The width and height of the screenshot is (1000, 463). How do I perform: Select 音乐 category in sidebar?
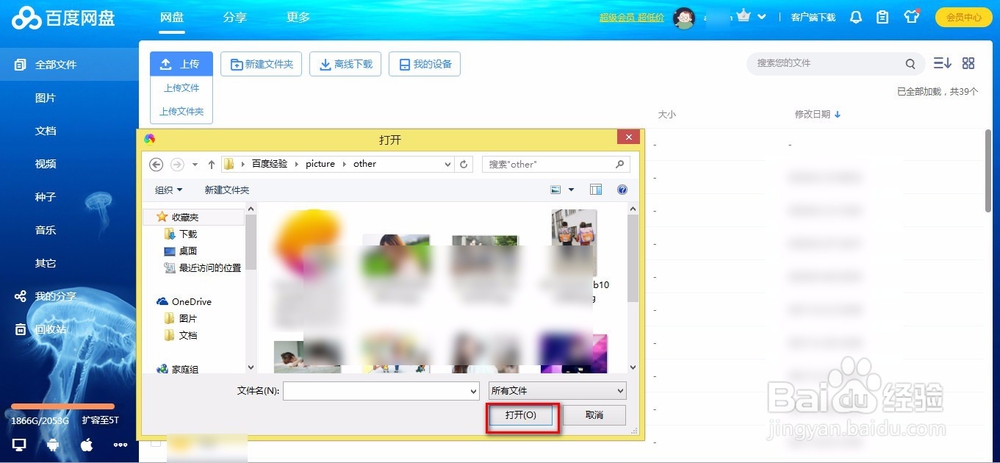[45, 230]
